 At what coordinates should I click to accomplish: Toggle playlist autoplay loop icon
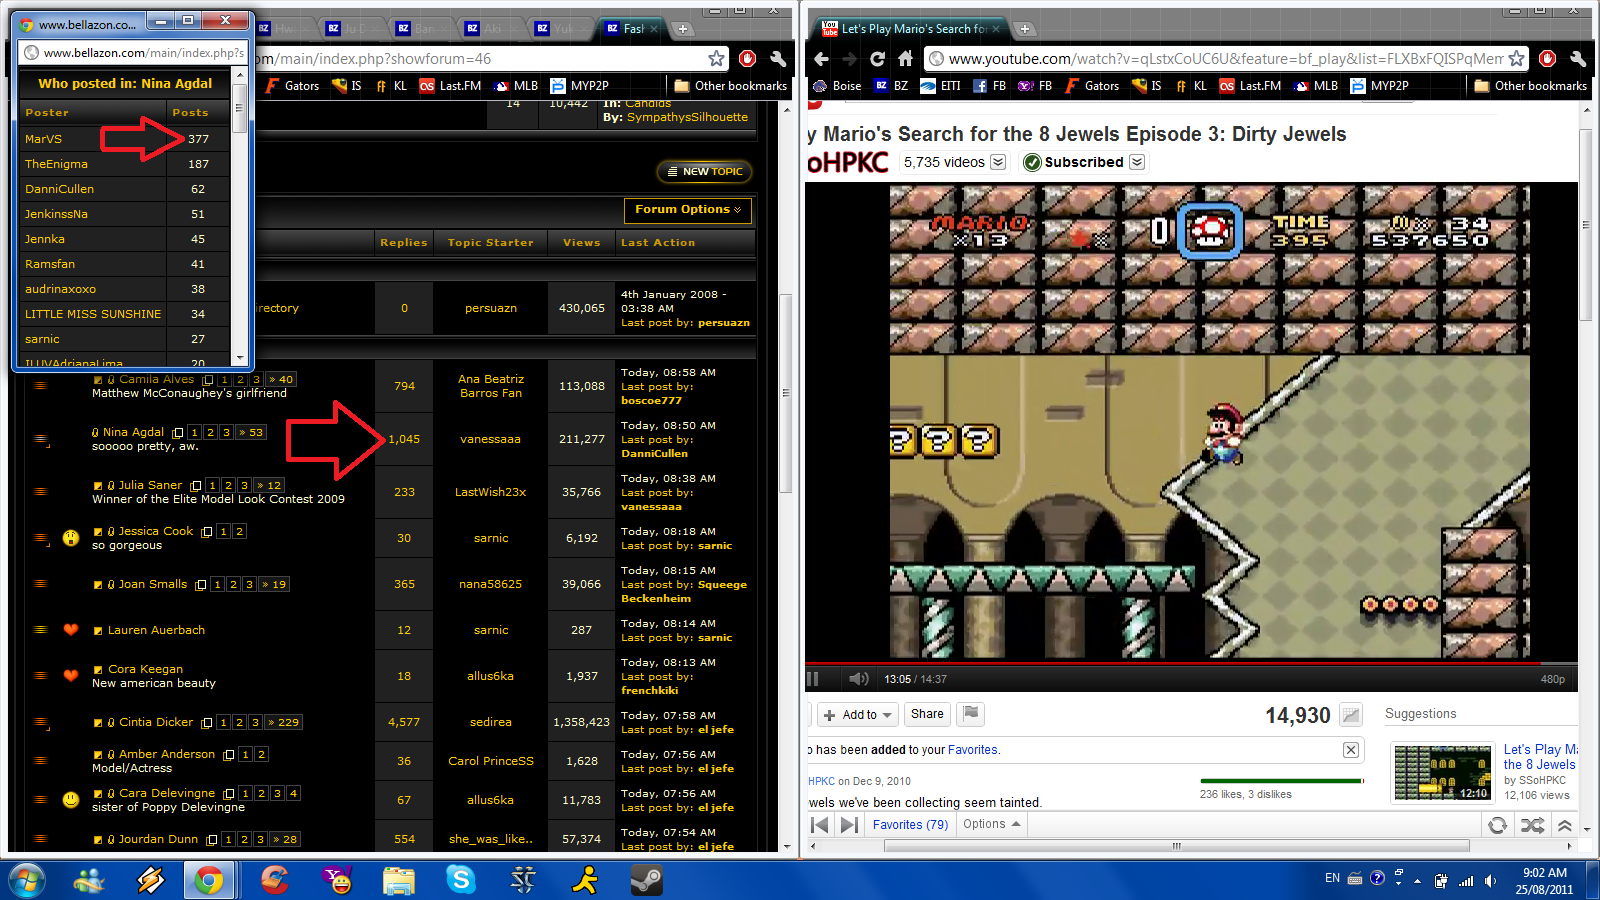coord(1497,825)
